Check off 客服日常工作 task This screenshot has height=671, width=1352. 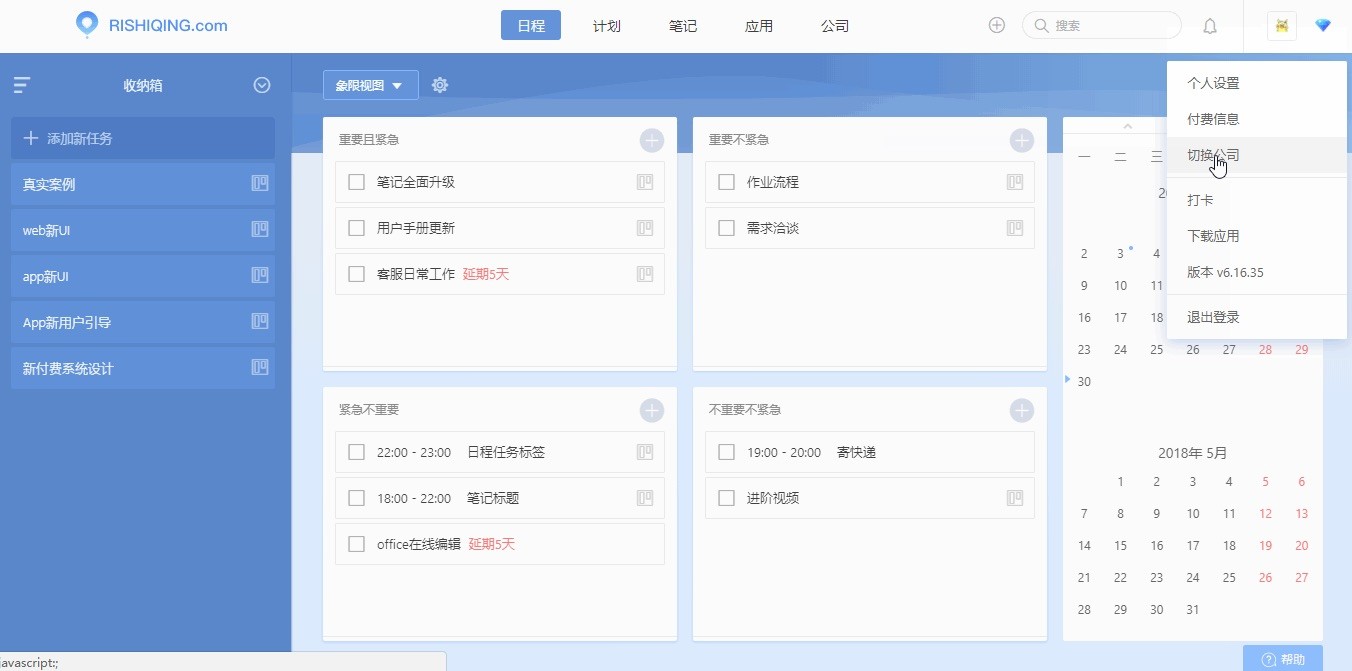(356, 274)
